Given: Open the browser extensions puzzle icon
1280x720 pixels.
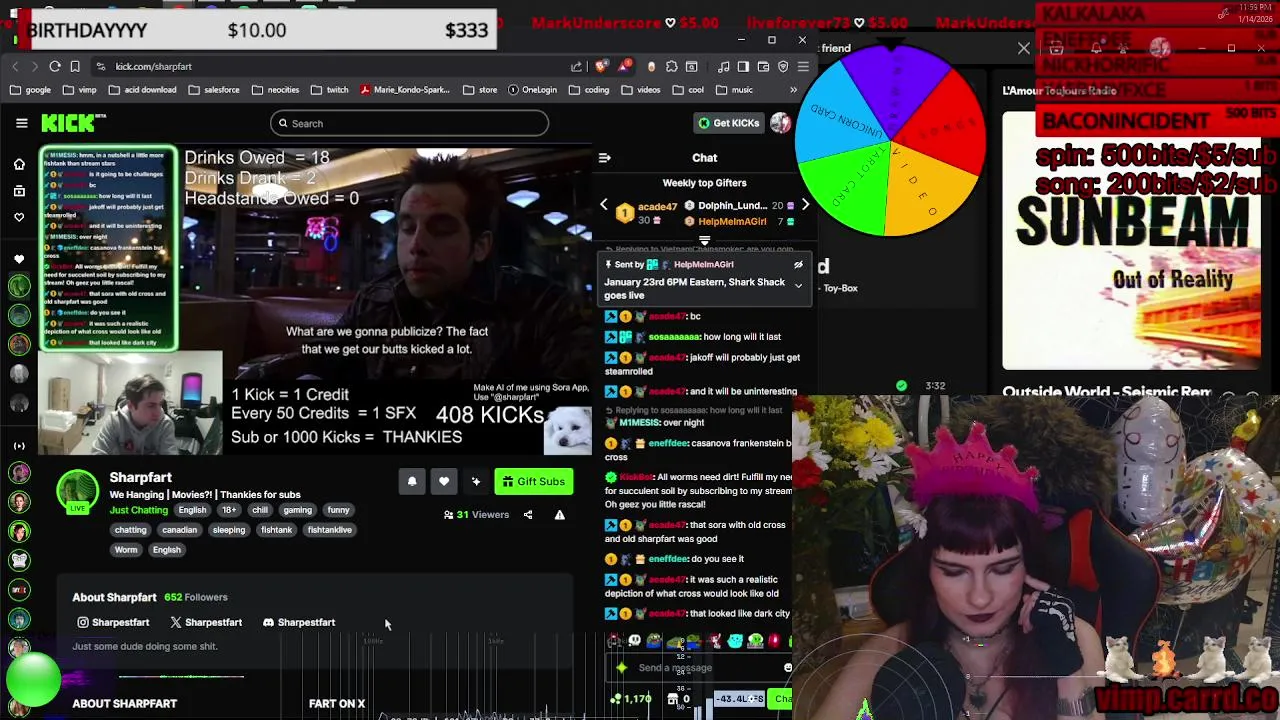Looking at the screenshot, I should pos(672,66).
